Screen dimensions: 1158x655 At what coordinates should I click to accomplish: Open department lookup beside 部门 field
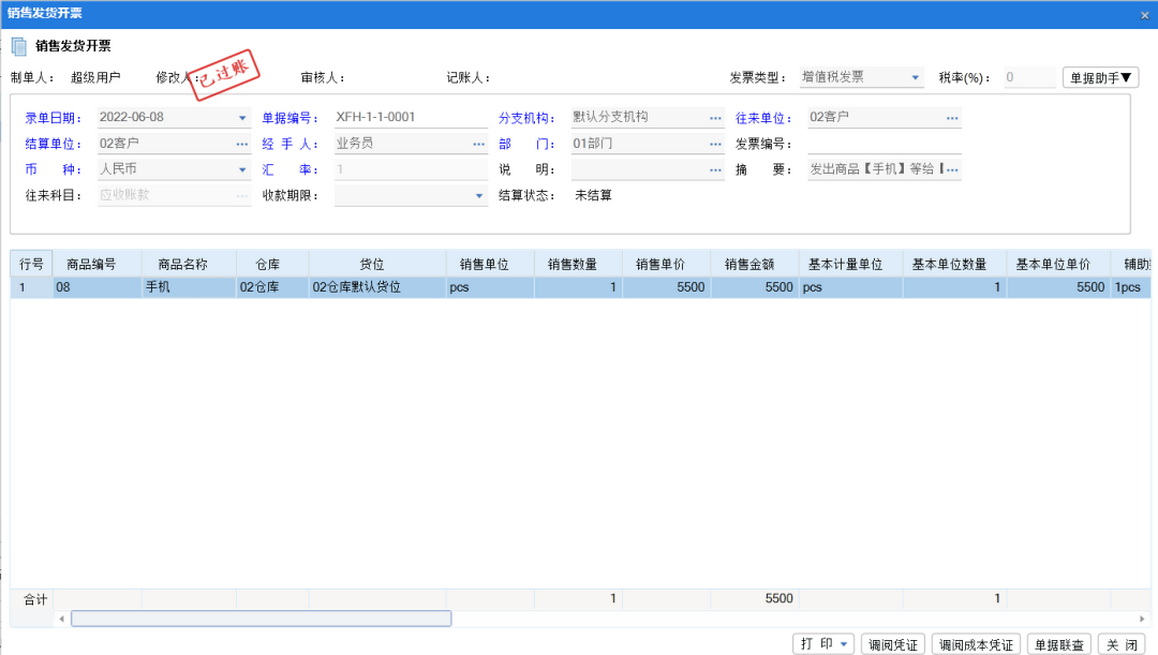point(715,144)
